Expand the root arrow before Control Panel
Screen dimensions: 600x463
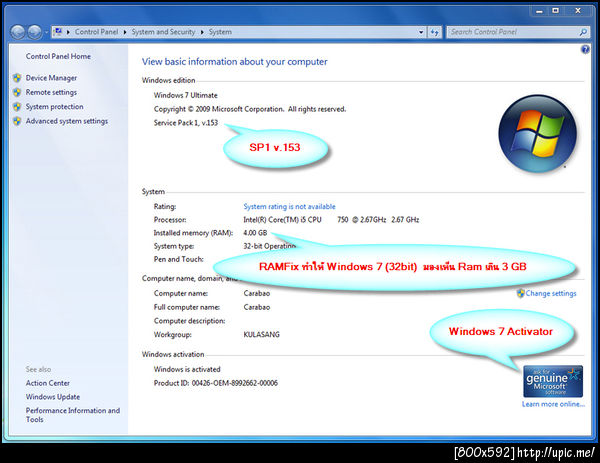(68, 32)
